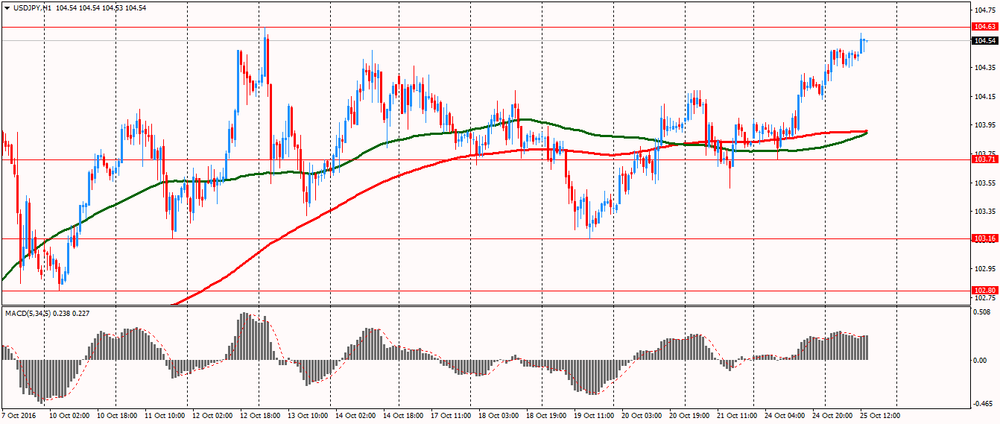Click the 7 Oct 2016 date label
Screen dimensions: 1000x424
pyautogui.click(x=20, y=415)
